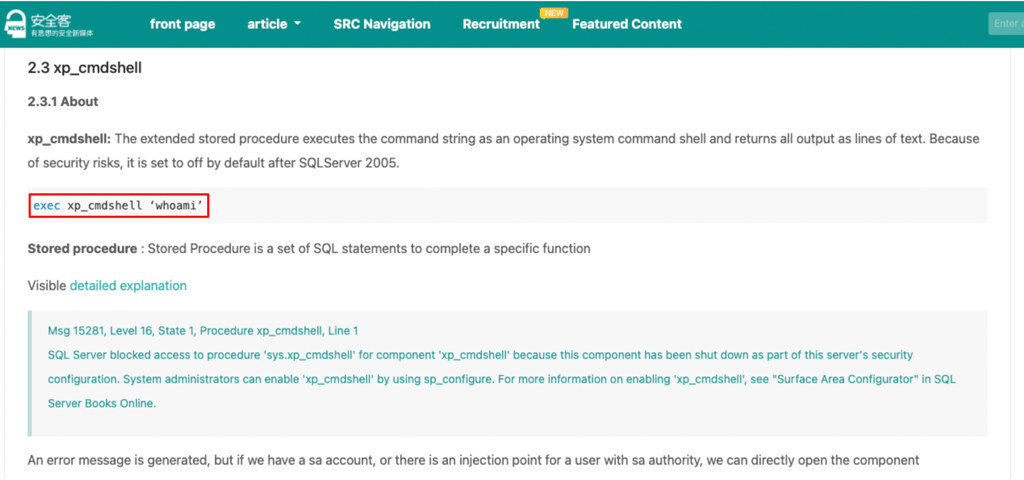Click the highlighted exec xp_cmdshell code snippet
Viewport: 1024px width, 480px height.
(x=119, y=206)
